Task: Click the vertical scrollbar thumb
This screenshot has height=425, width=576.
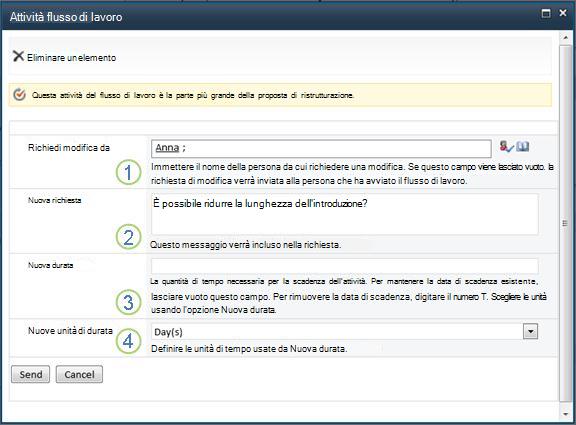Action: 565,223
